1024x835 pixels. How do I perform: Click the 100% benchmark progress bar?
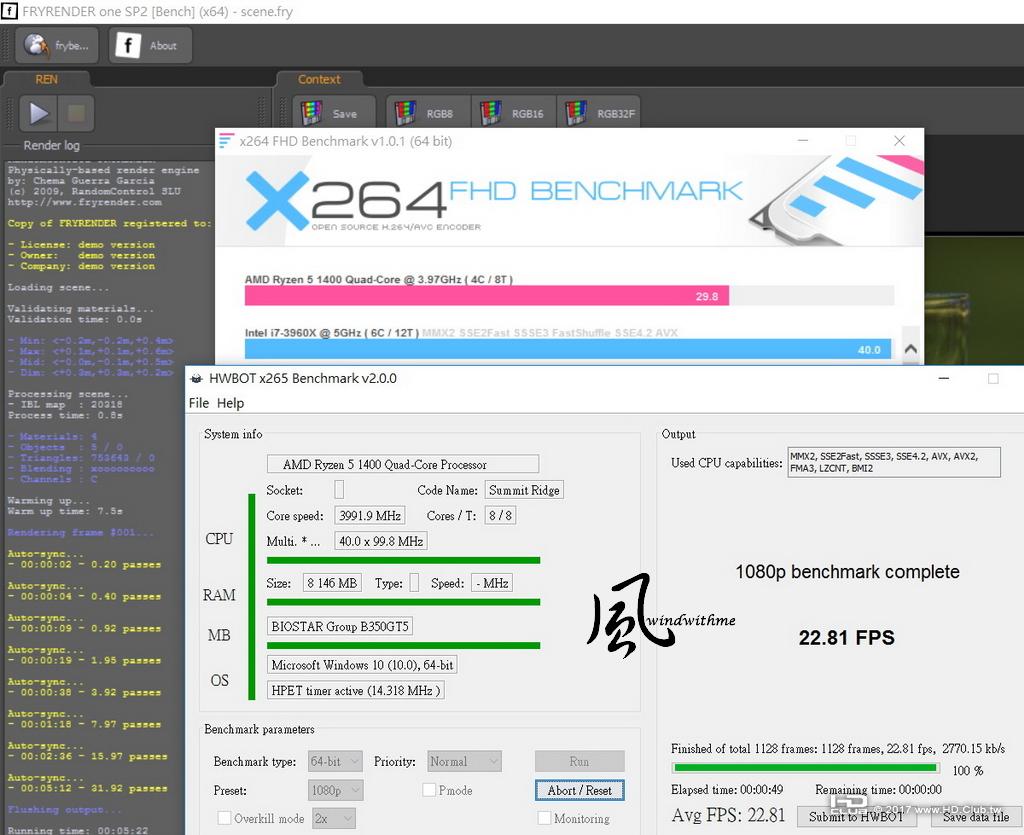(806, 768)
